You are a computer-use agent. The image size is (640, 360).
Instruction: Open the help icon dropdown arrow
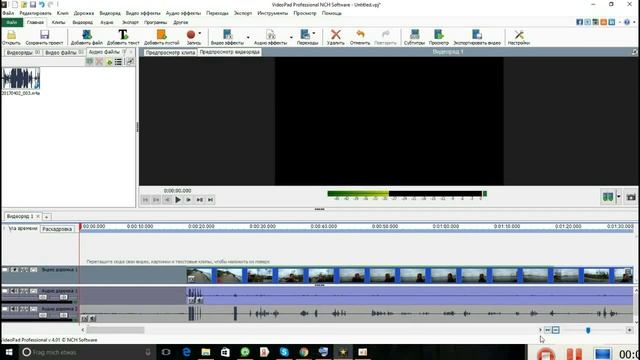(633, 22)
